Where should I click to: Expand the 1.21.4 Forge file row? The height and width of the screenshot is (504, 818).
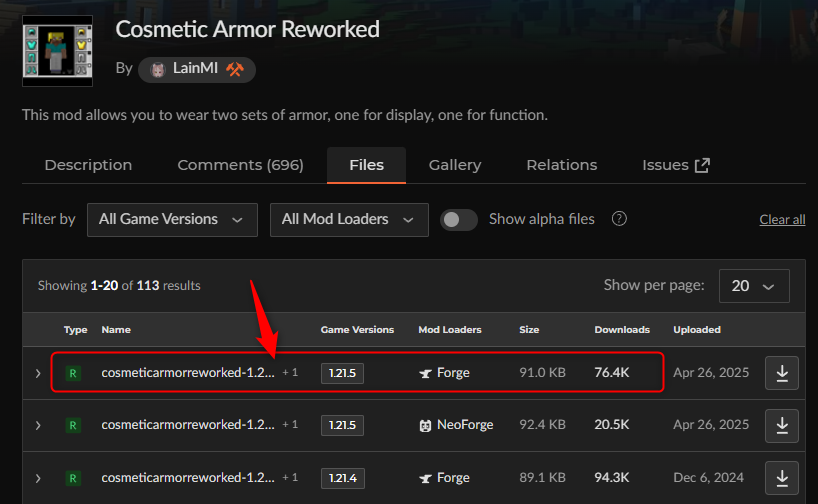(x=38, y=478)
